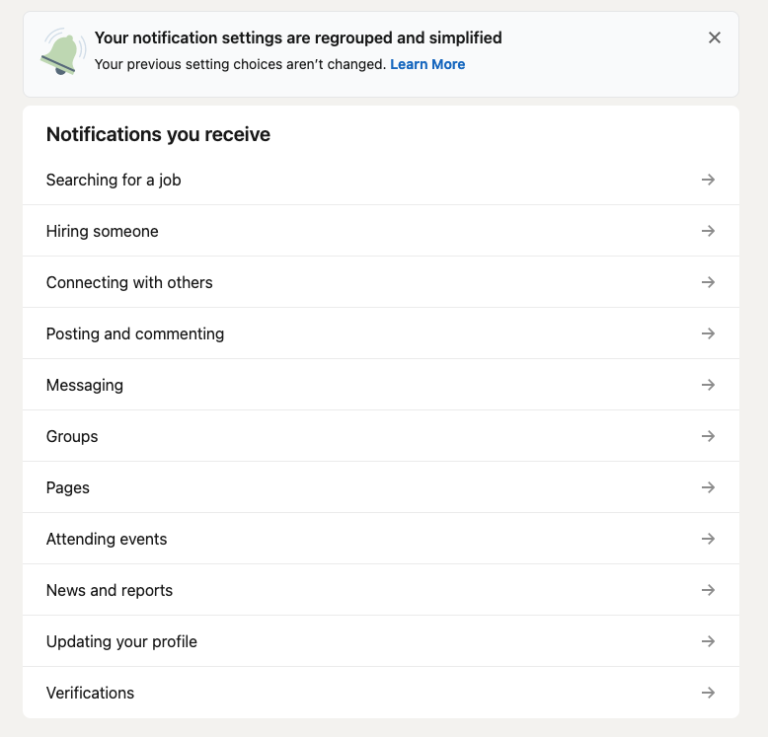Screen dimensions: 768x737
Task: Click arrow icon beside Messaging
Action: click(x=708, y=385)
